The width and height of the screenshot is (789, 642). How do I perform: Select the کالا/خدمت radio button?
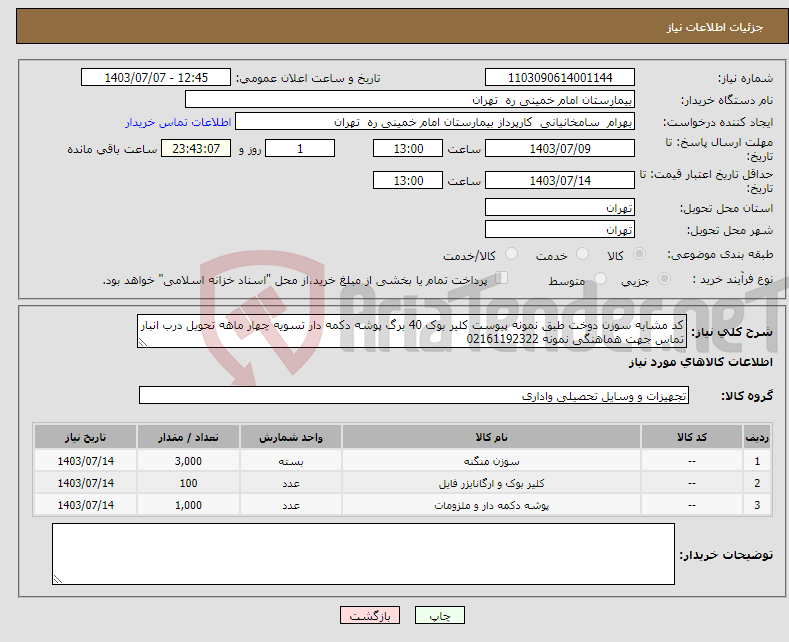511,254
